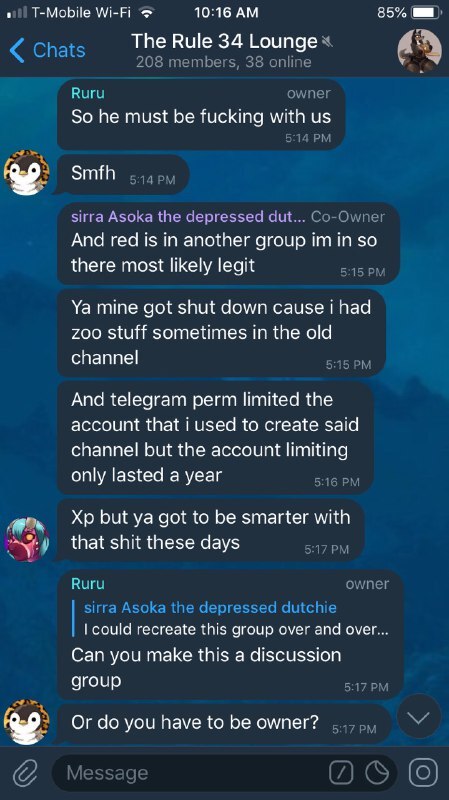Open The Rule 34 Lounge group info

pyautogui.click(x=223, y=50)
